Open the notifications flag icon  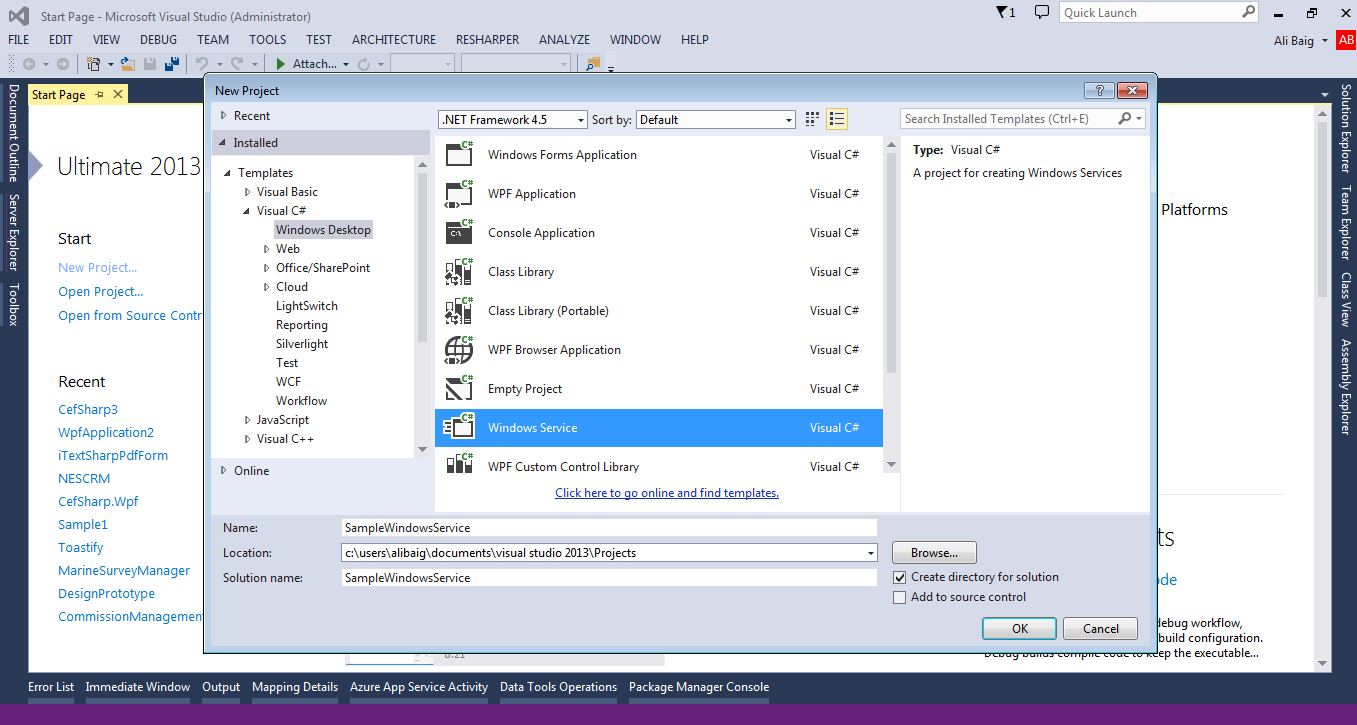pos(1006,12)
